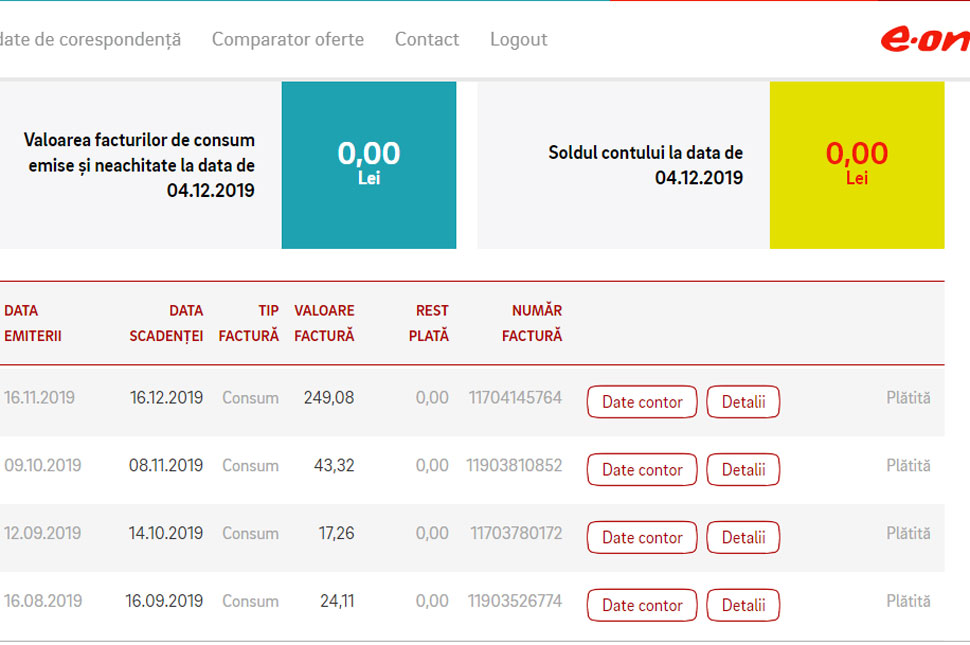The image size is (970, 645).
Task: Click the invoice value 24,11
Action: click(337, 601)
